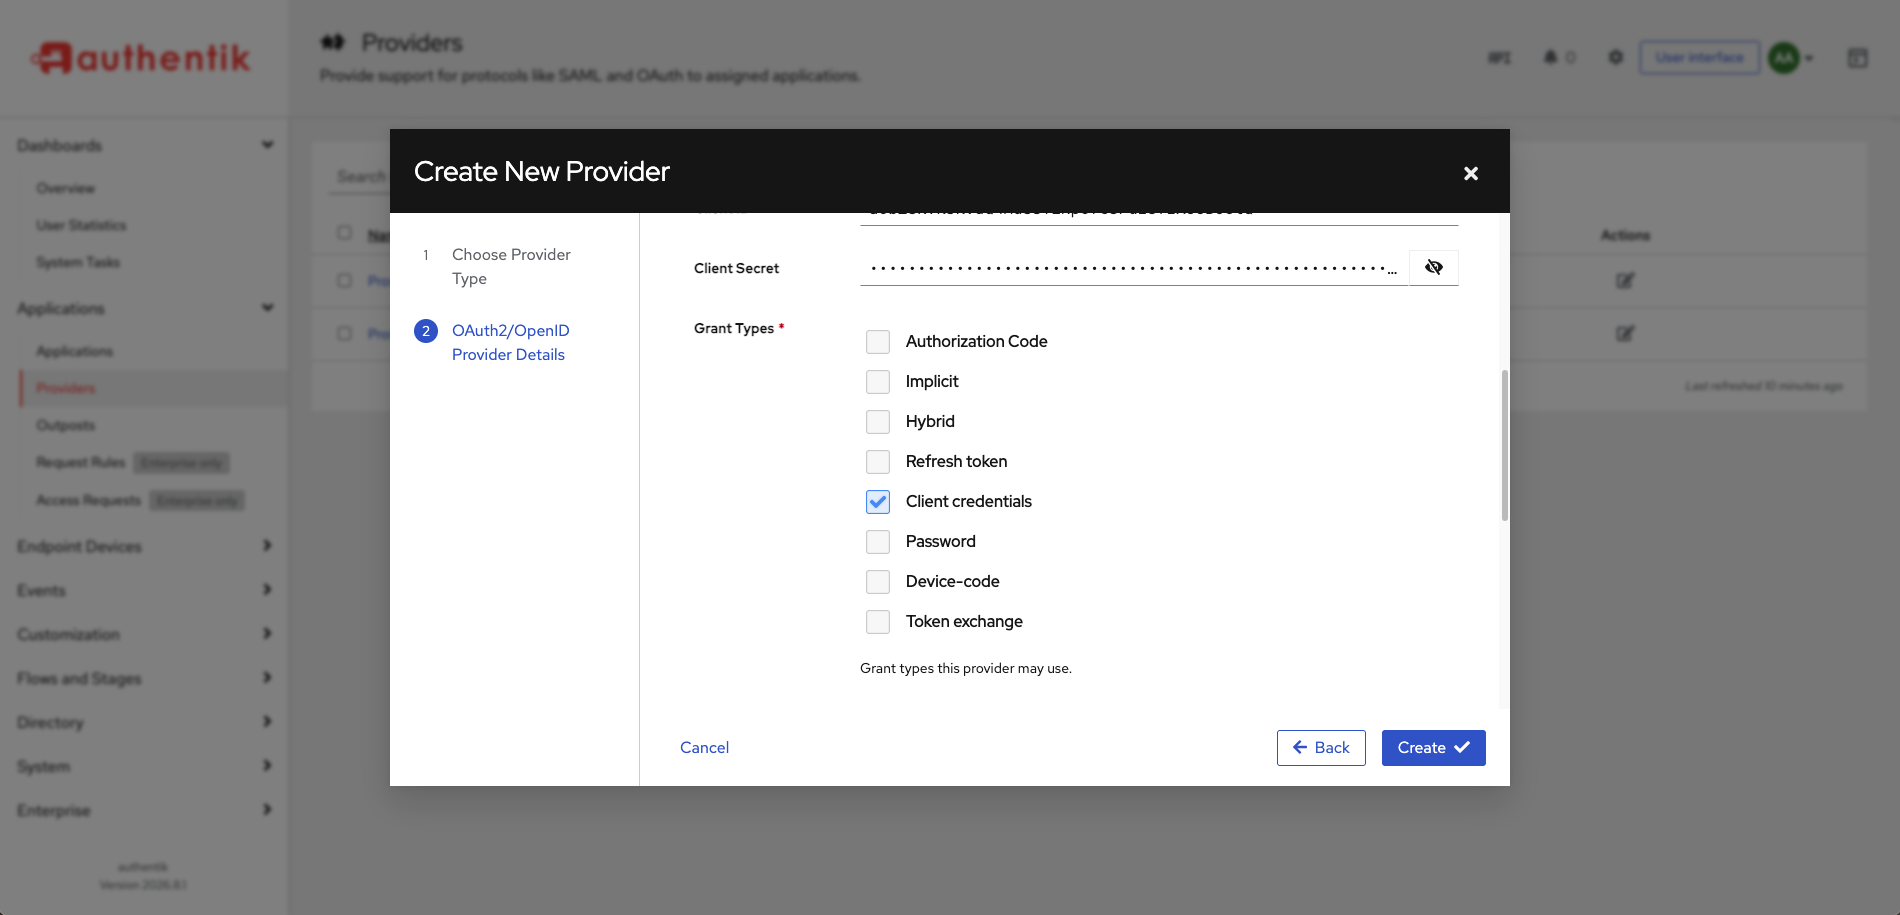Expand the Enterprise sidebar section
Image resolution: width=1900 pixels, height=915 pixels.
(144, 810)
